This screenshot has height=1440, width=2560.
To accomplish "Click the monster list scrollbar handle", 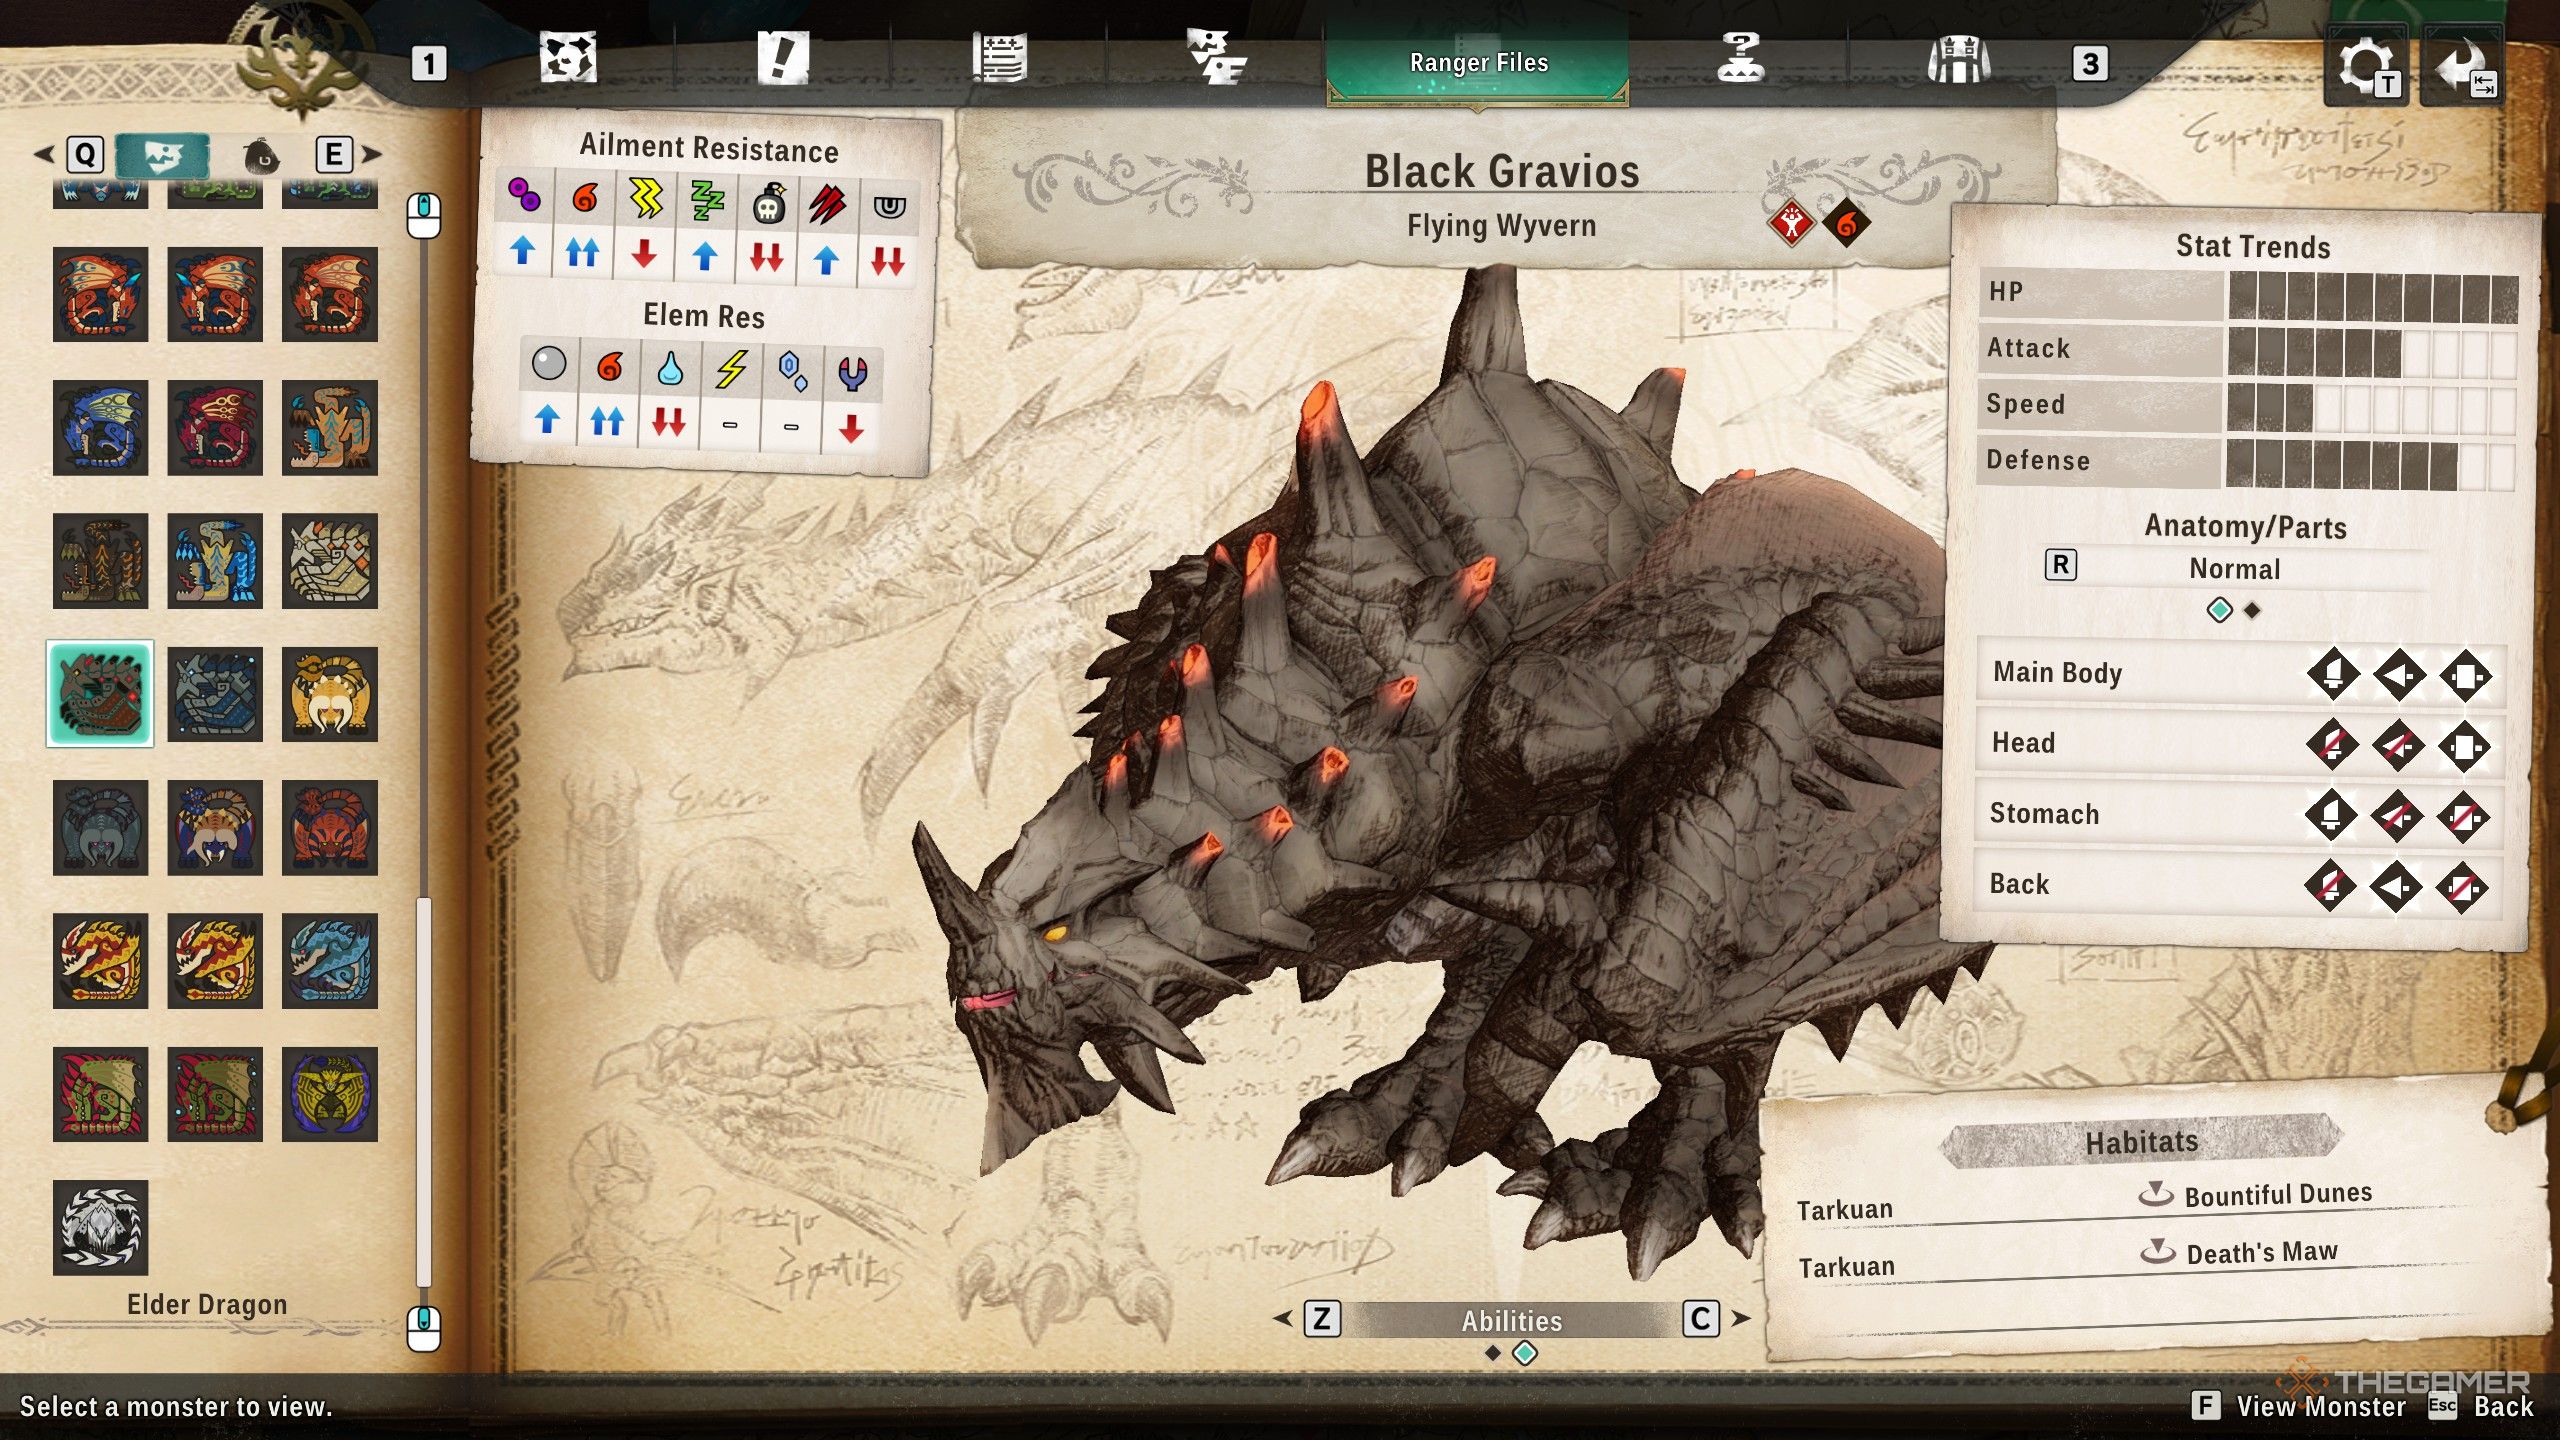I will tap(423, 1090).
